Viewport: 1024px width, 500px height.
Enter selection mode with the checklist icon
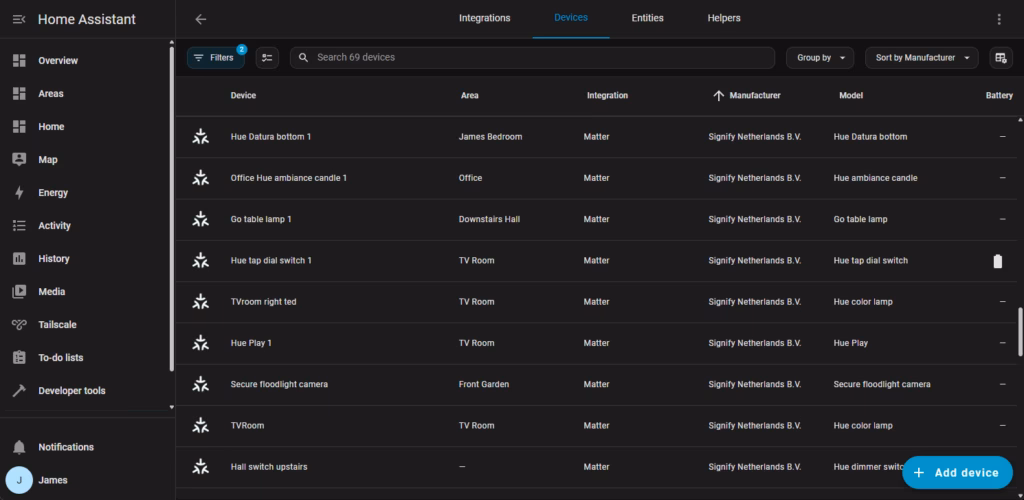[x=267, y=58]
